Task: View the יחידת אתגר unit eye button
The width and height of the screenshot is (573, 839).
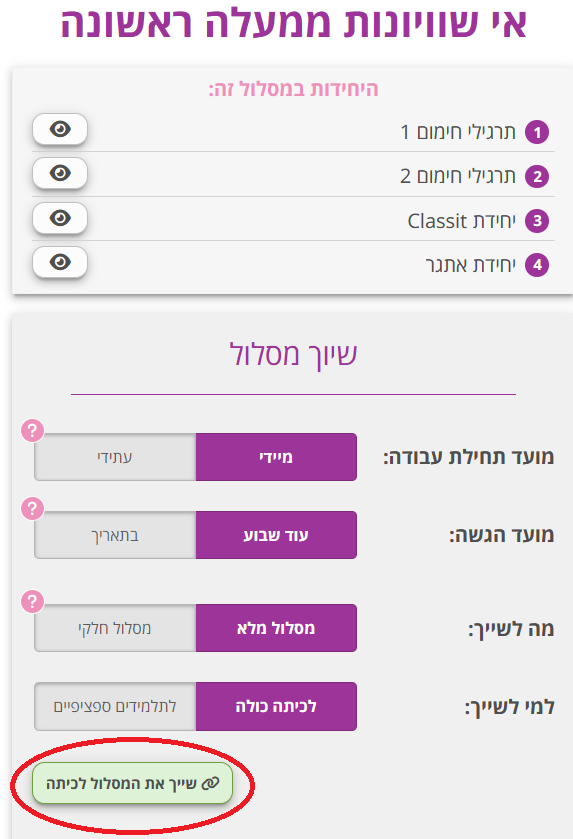Action: coord(60,262)
